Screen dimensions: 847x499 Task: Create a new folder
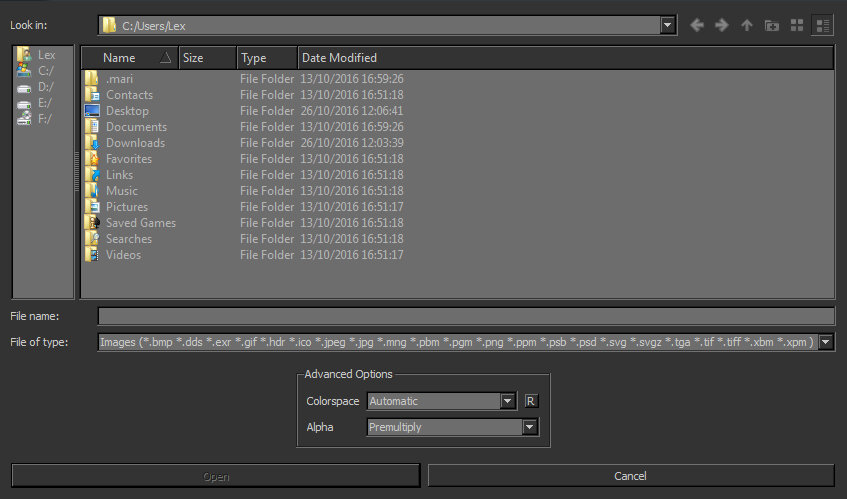pyautogui.click(x=771, y=25)
